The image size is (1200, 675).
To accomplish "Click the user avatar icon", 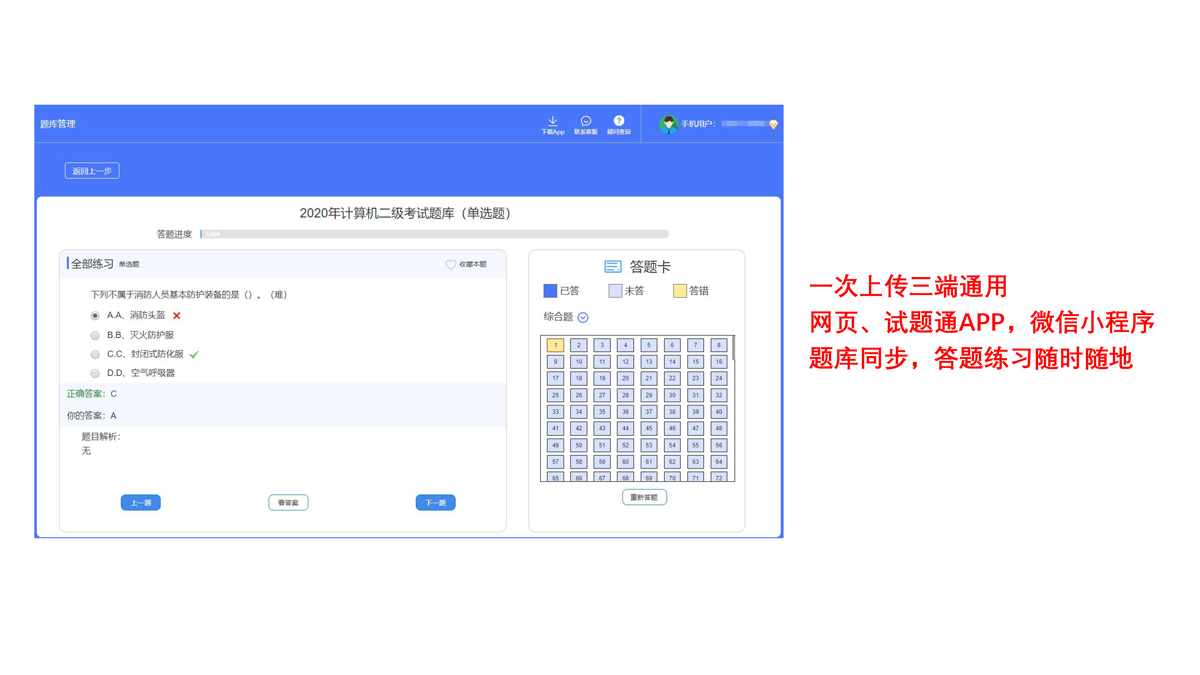I will click(x=668, y=124).
